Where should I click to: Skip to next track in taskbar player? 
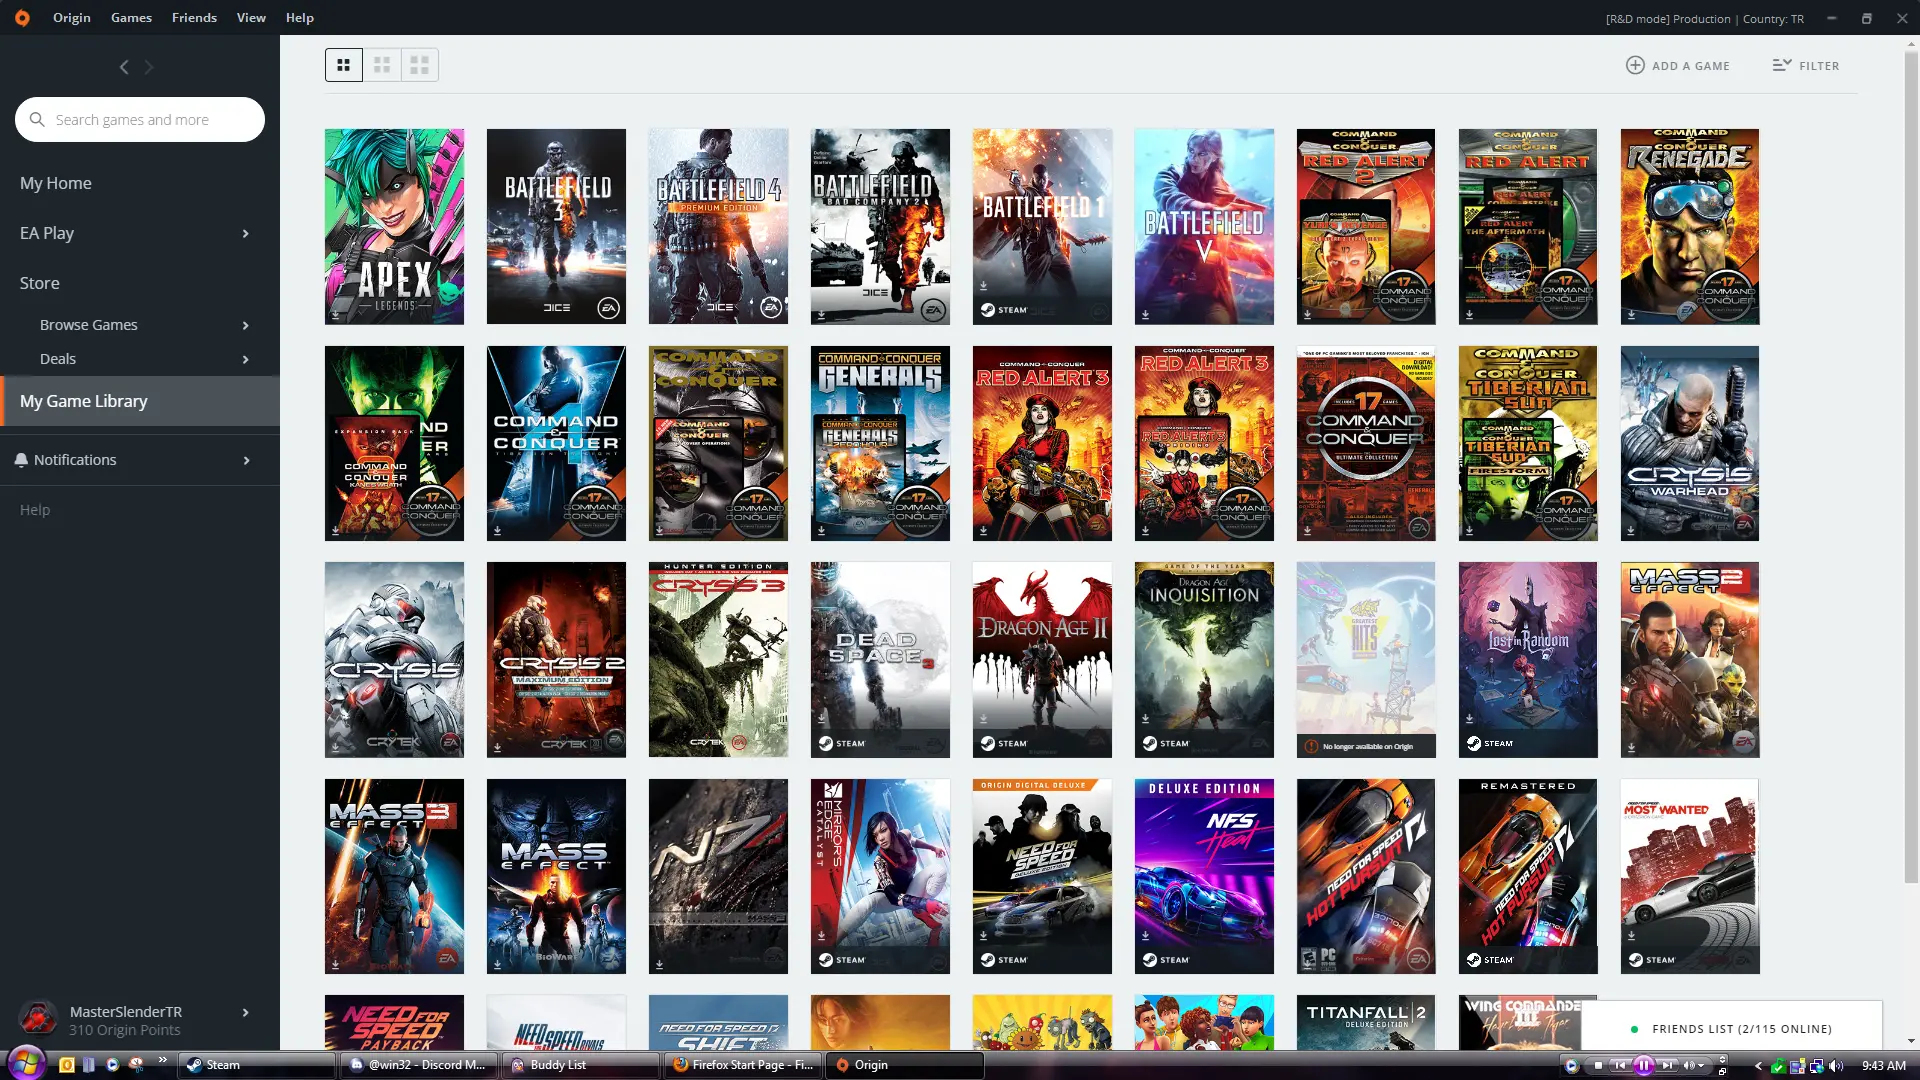(1666, 1066)
